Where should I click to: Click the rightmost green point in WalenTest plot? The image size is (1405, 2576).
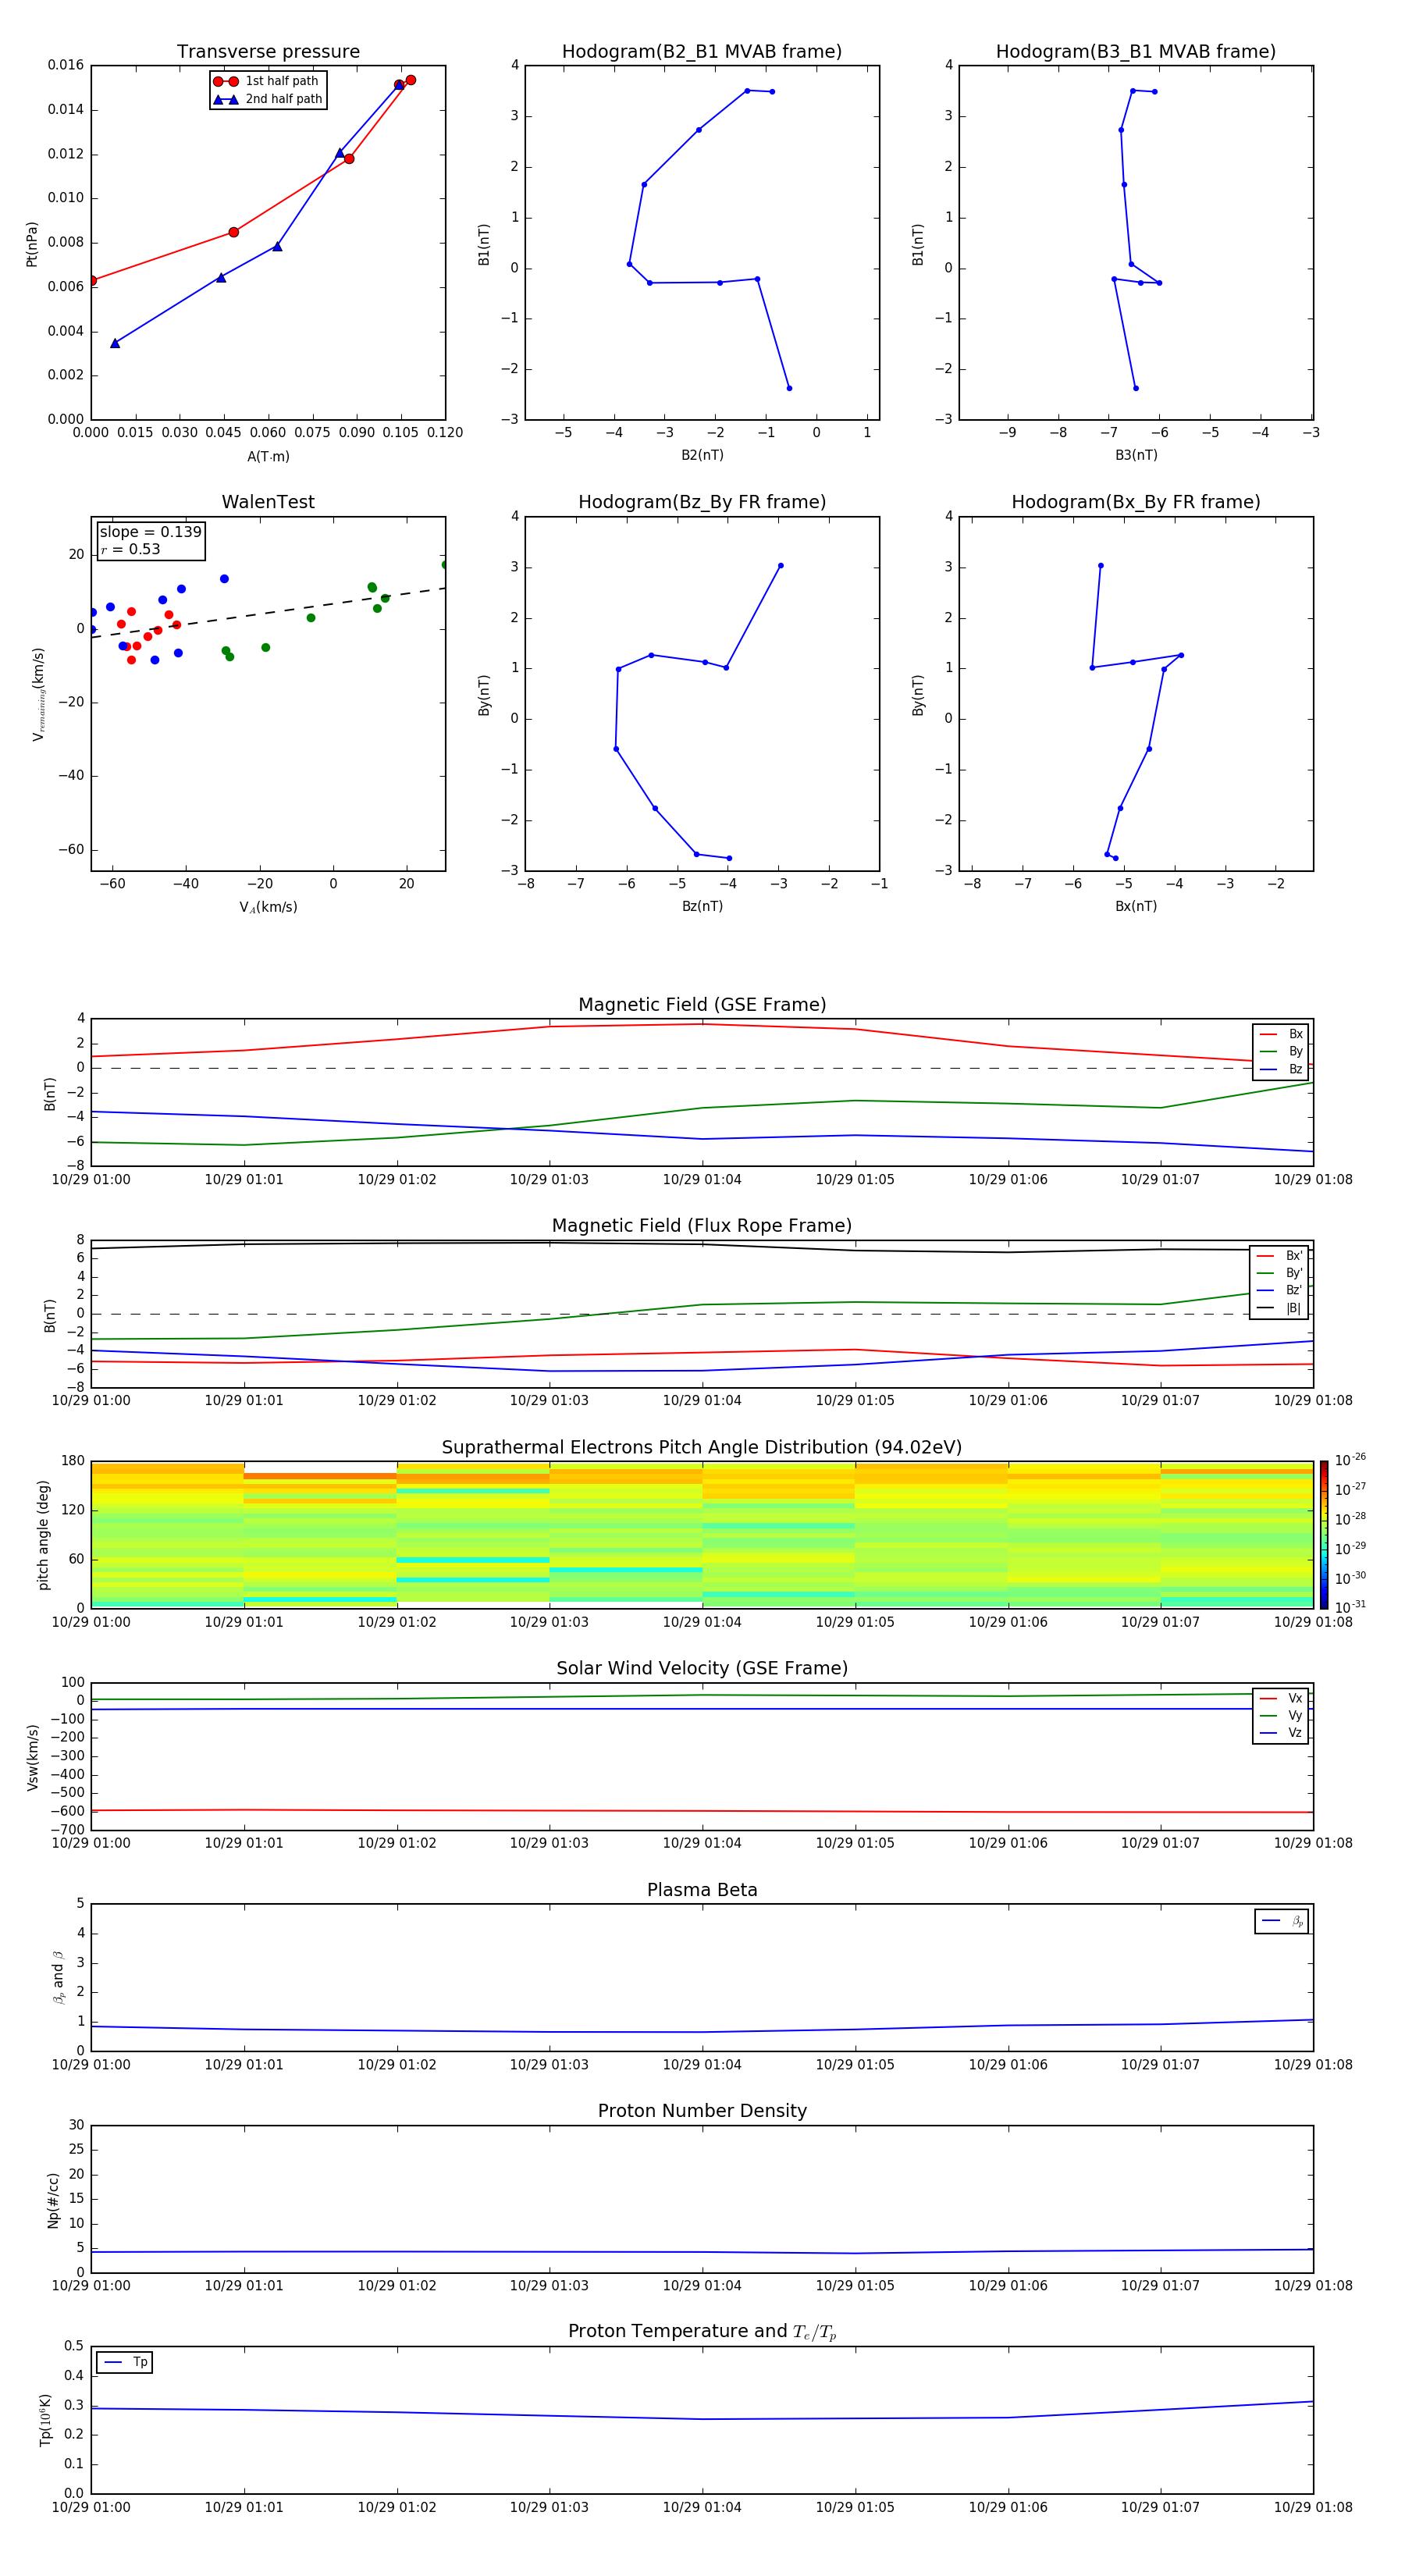tap(444, 565)
